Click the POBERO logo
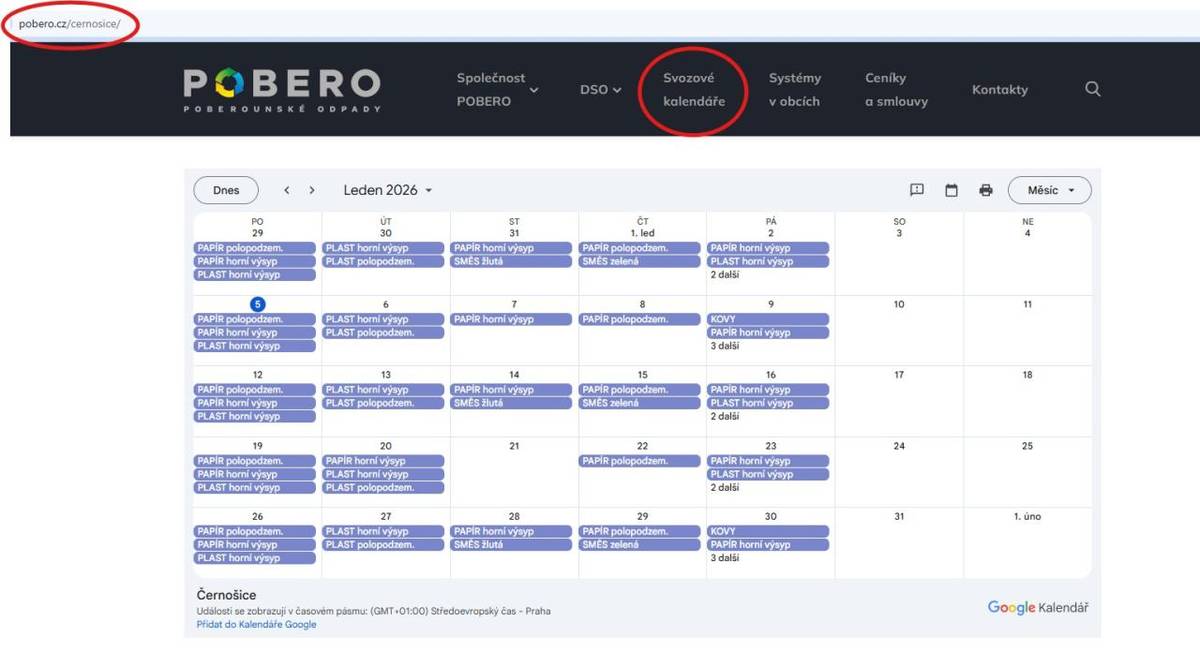This screenshot has width=1200, height=666. pyautogui.click(x=282, y=88)
